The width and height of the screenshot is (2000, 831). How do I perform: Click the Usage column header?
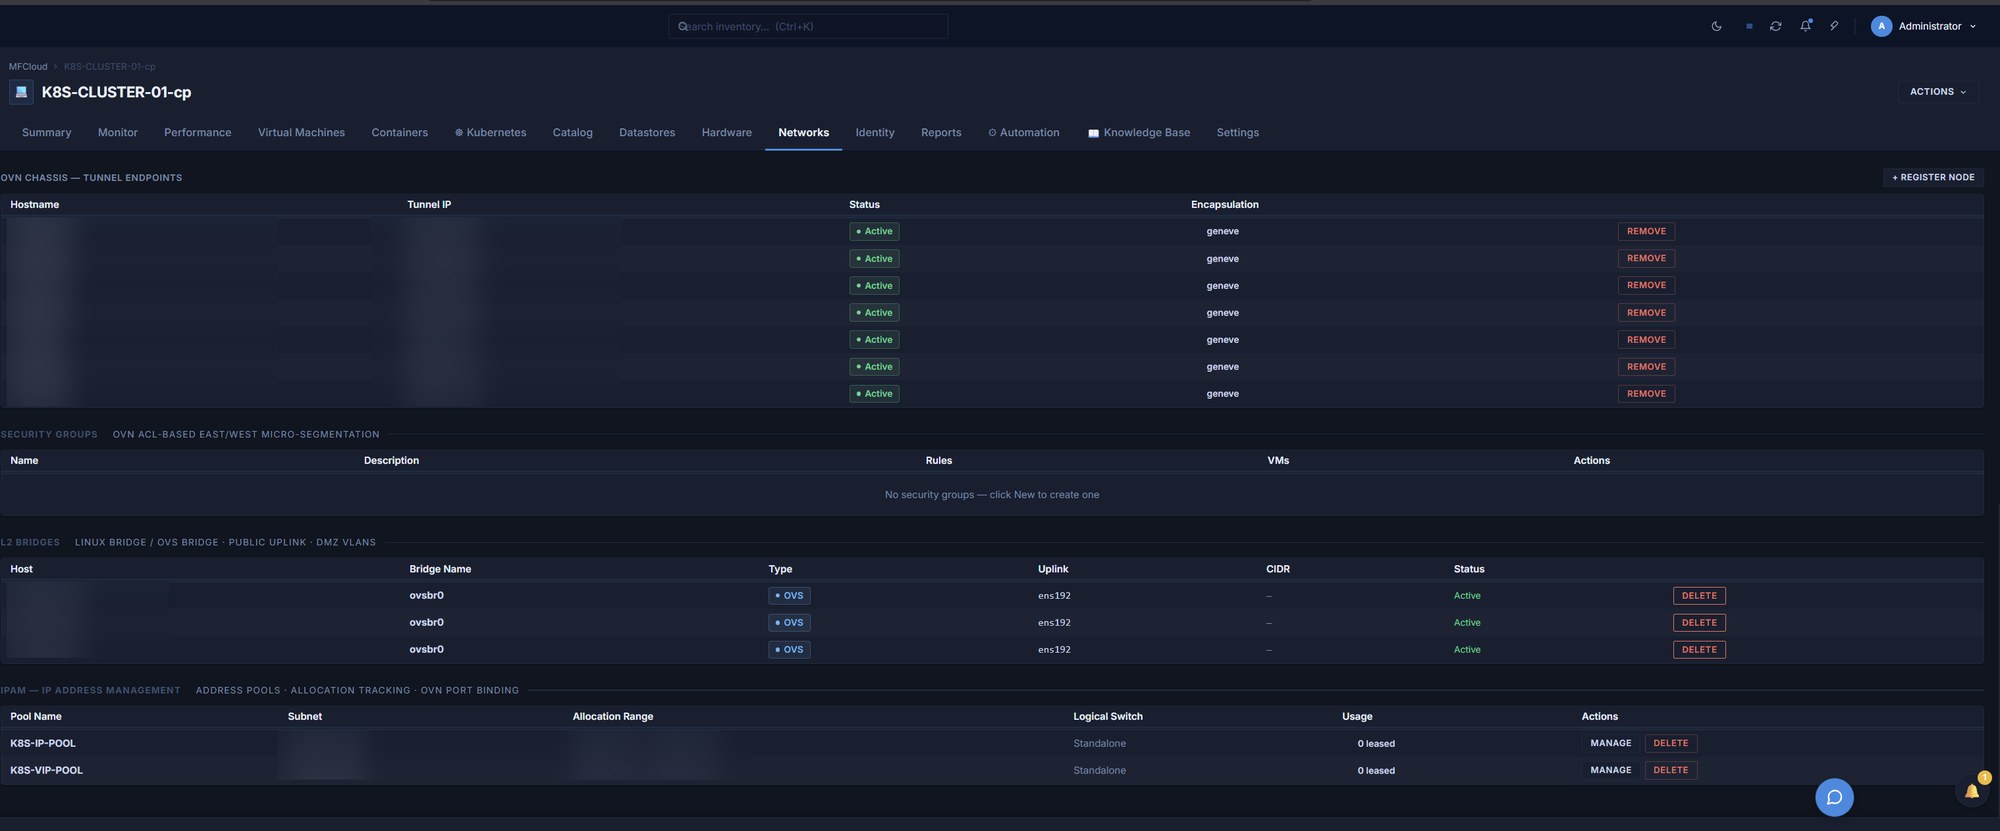[x=1357, y=717]
